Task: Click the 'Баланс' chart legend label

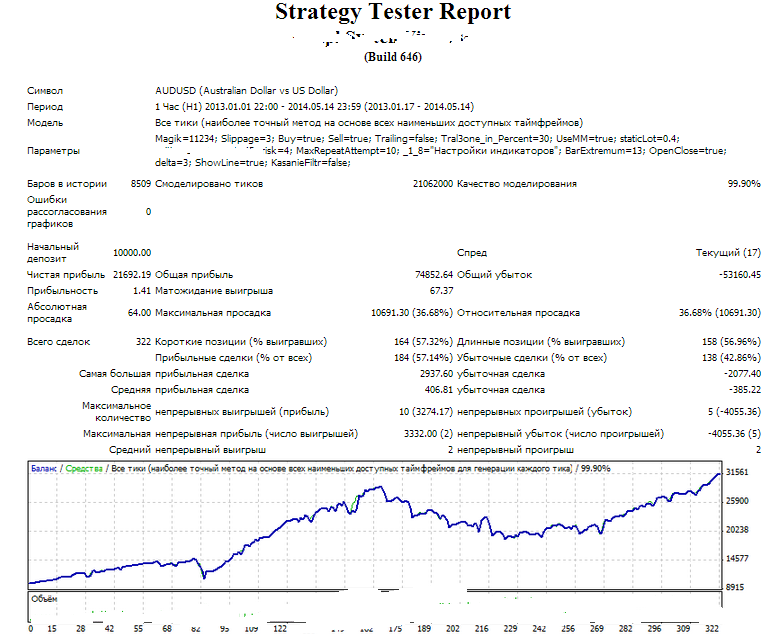Action: coord(44,468)
